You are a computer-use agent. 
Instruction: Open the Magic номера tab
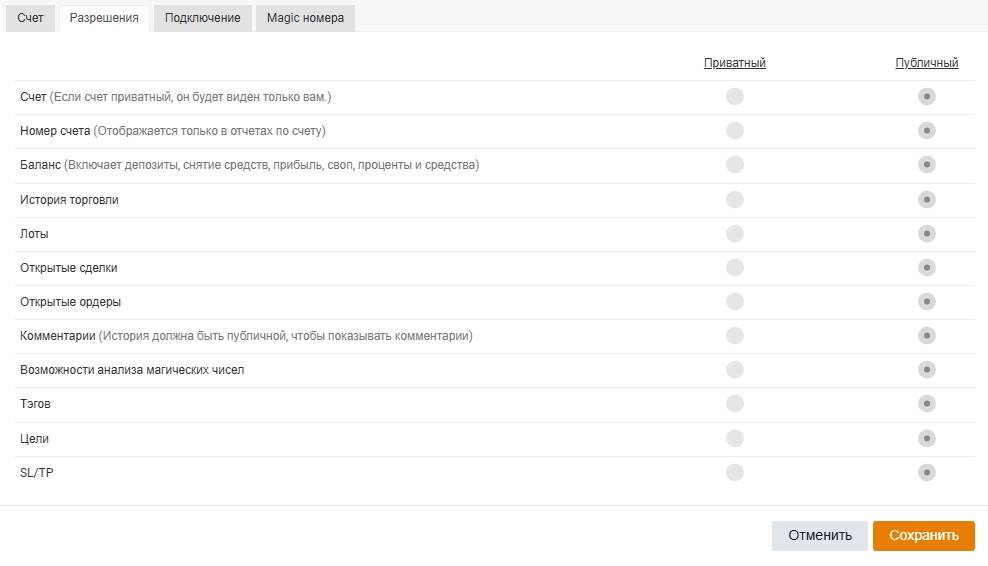click(305, 18)
